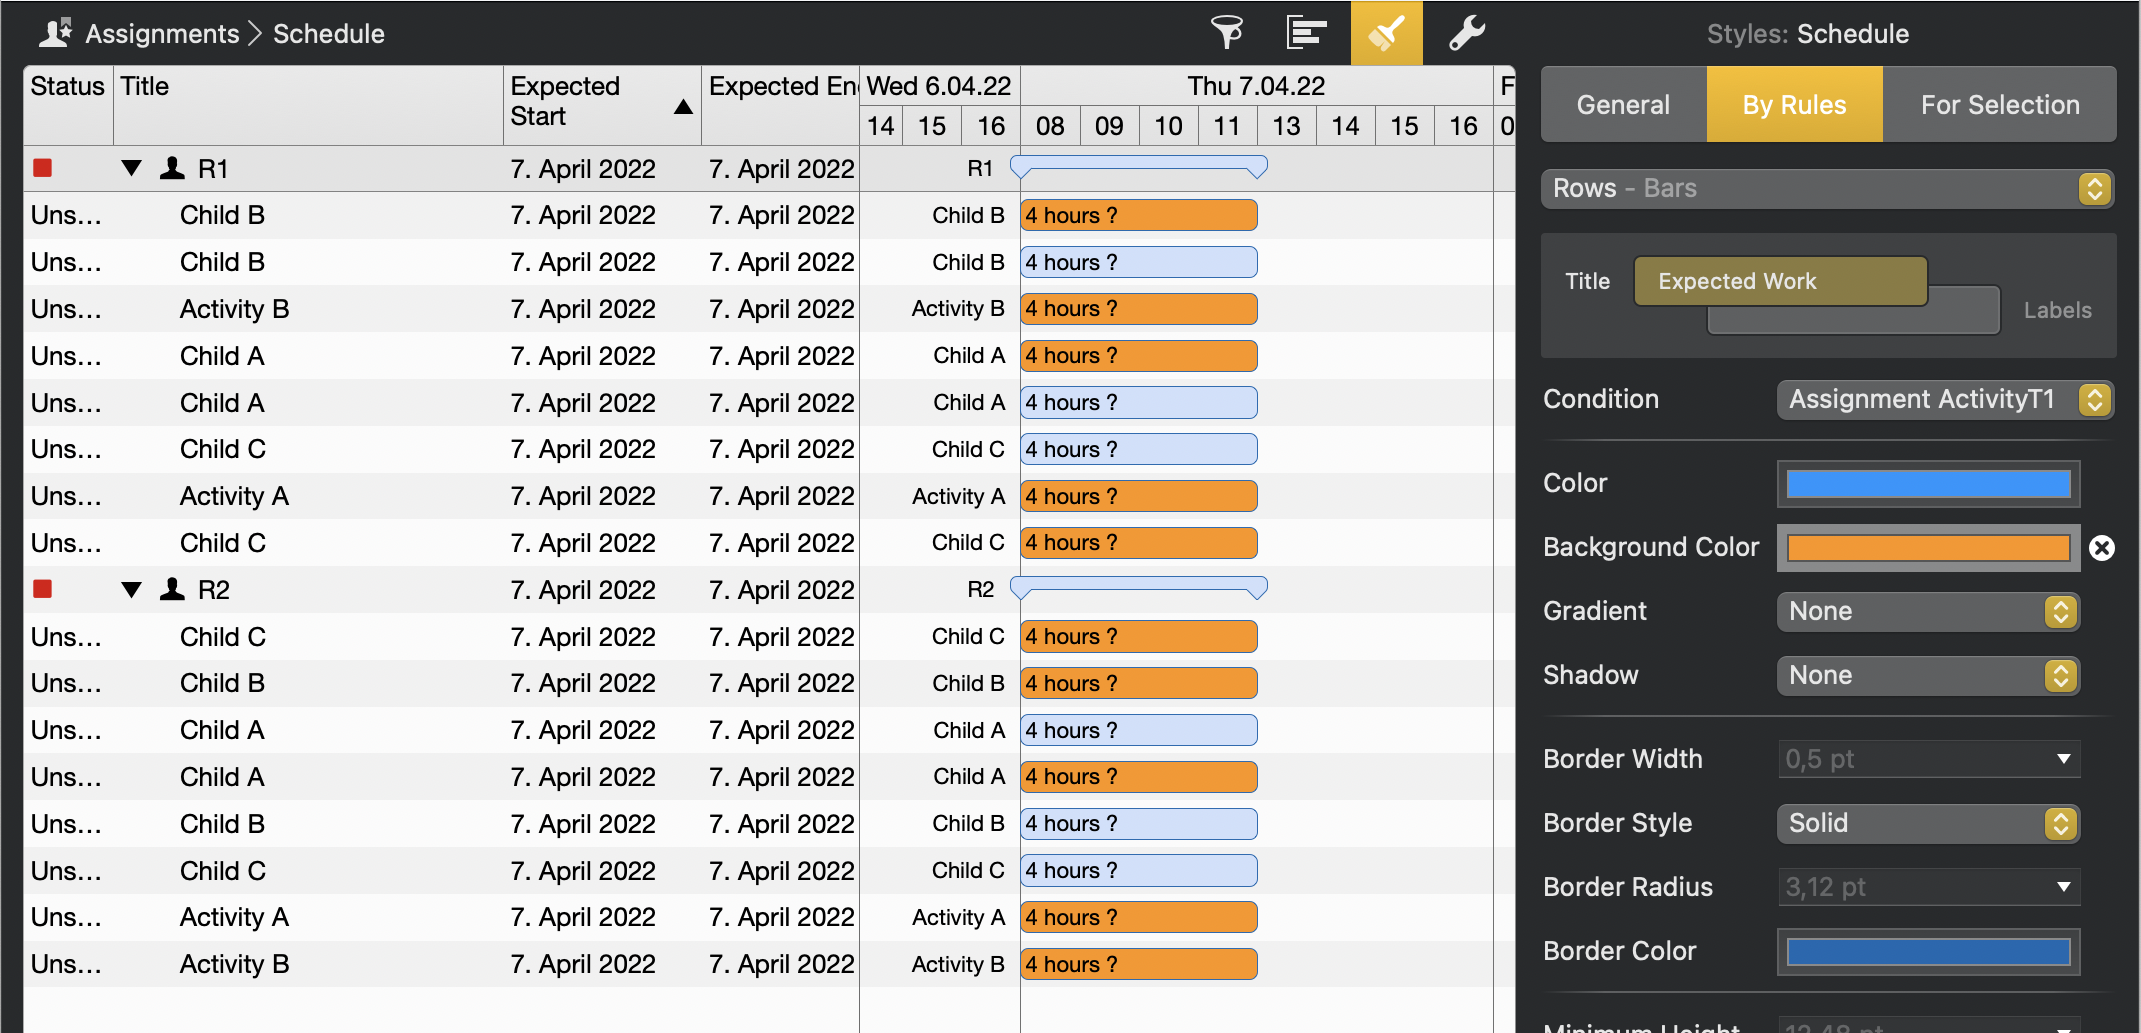Open the Gradient dropdown set to None
The image size is (2141, 1033).
pyautogui.click(x=1928, y=611)
